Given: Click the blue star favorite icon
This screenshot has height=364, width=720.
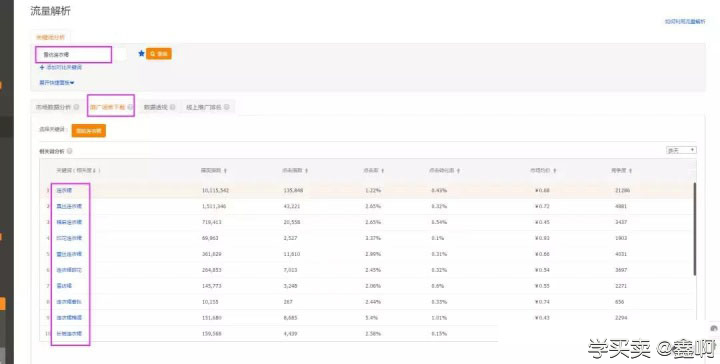Looking at the screenshot, I should [x=141, y=54].
